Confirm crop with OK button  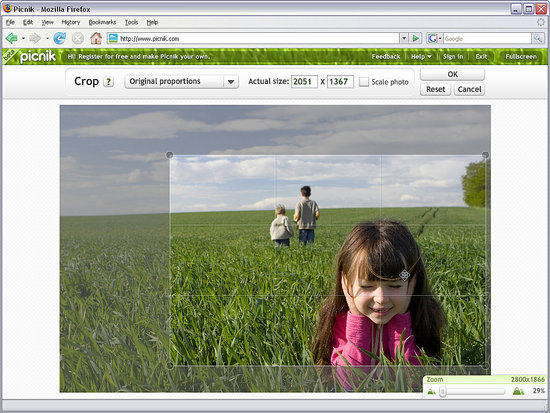click(452, 74)
